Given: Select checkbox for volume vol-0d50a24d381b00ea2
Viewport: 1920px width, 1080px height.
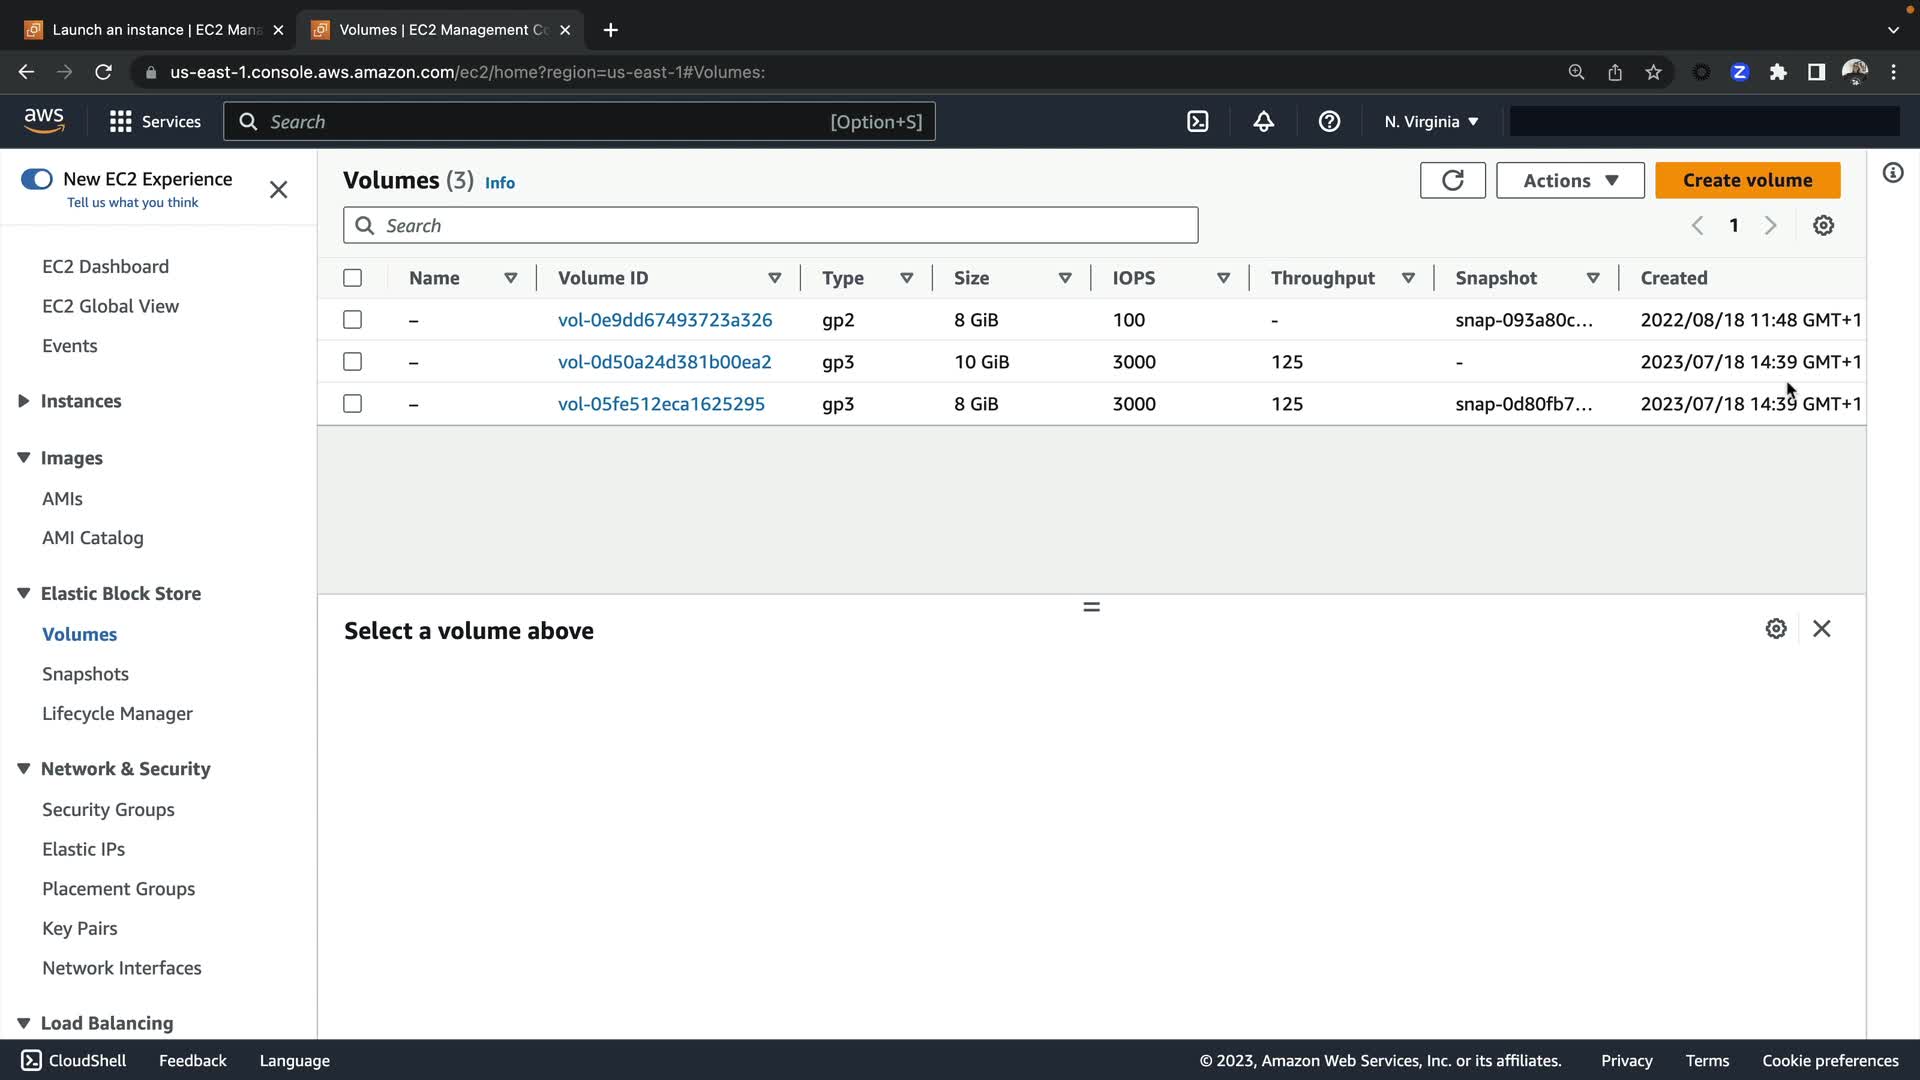Looking at the screenshot, I should click(x=352, y=362).
